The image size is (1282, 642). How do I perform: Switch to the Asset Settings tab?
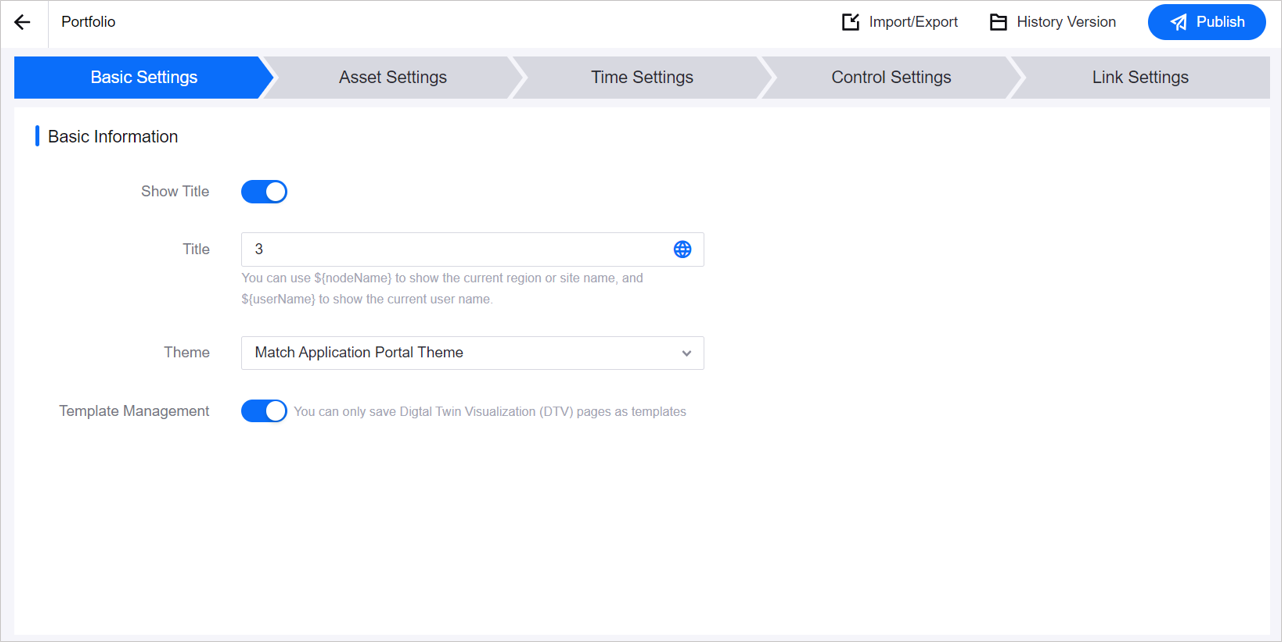pyautogui.click(x=392, y=77)
